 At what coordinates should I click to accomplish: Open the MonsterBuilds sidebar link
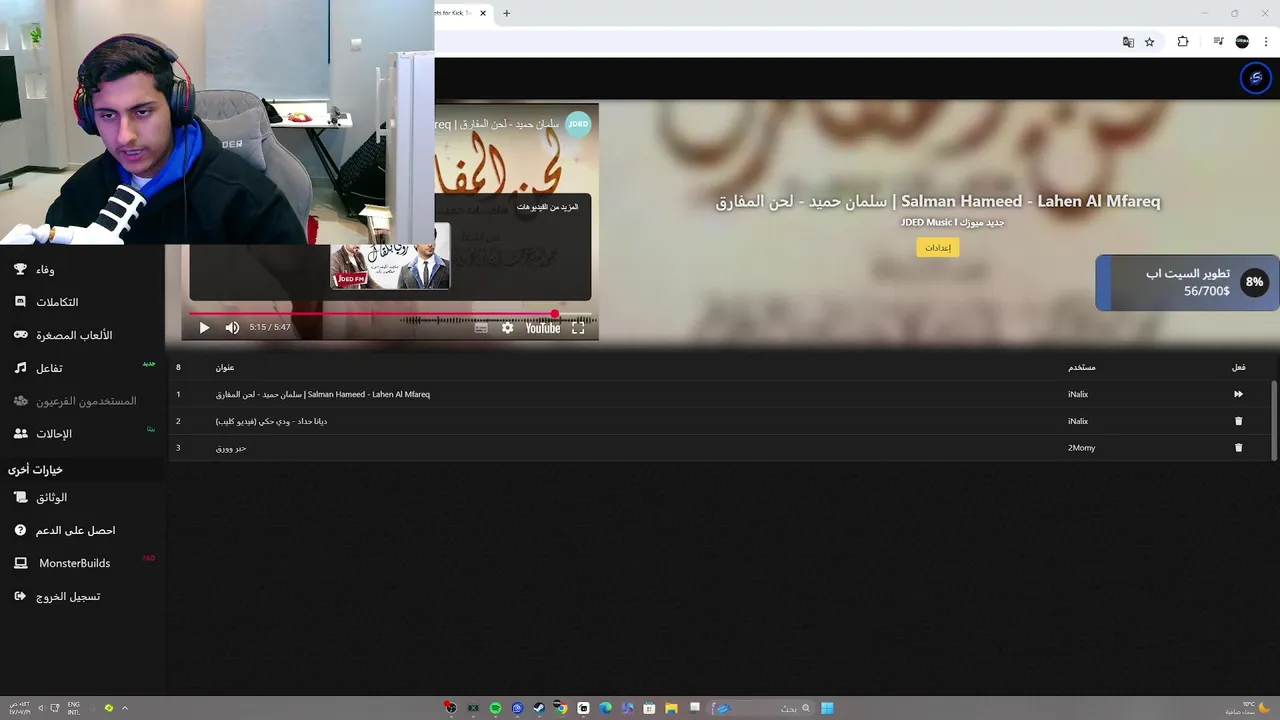(x=82, y=563)
